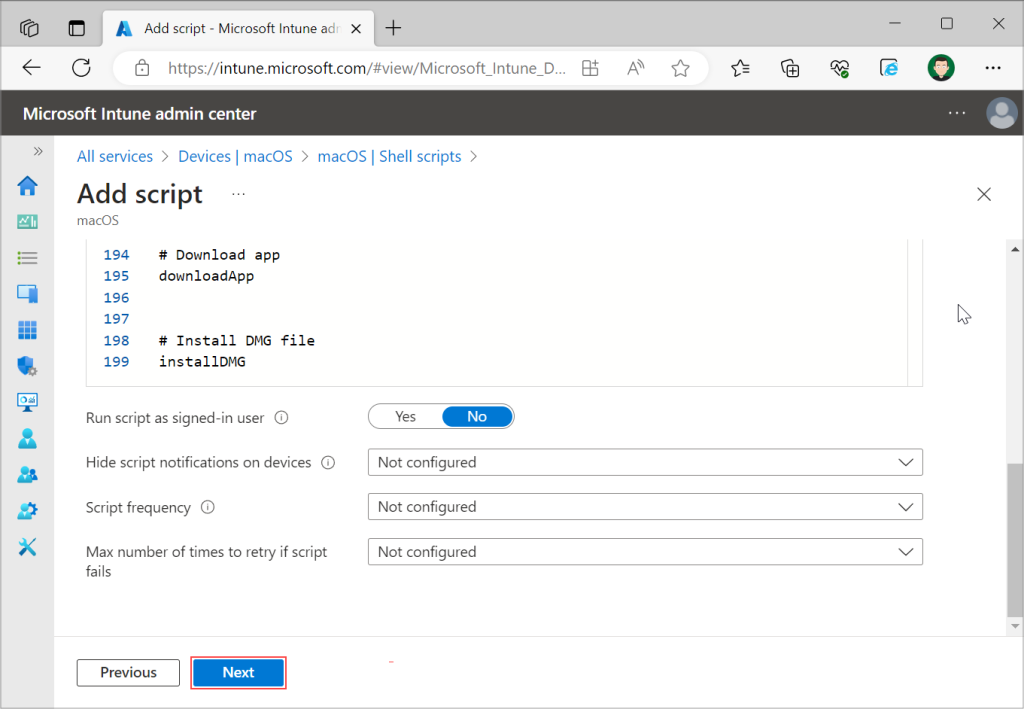Screen dimensions: 1024x709
Task: Open the Apps grid icon
Action: 27,330
